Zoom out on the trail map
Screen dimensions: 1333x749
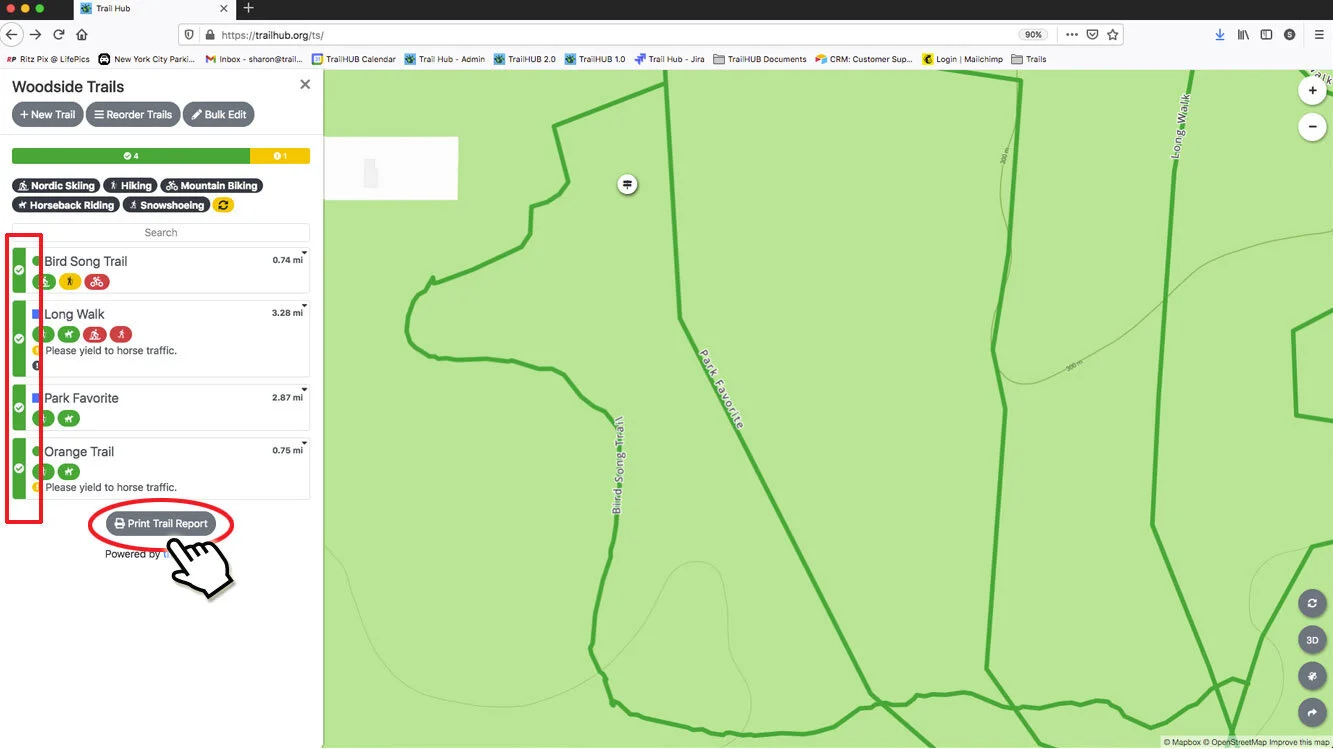point(1312,127)
